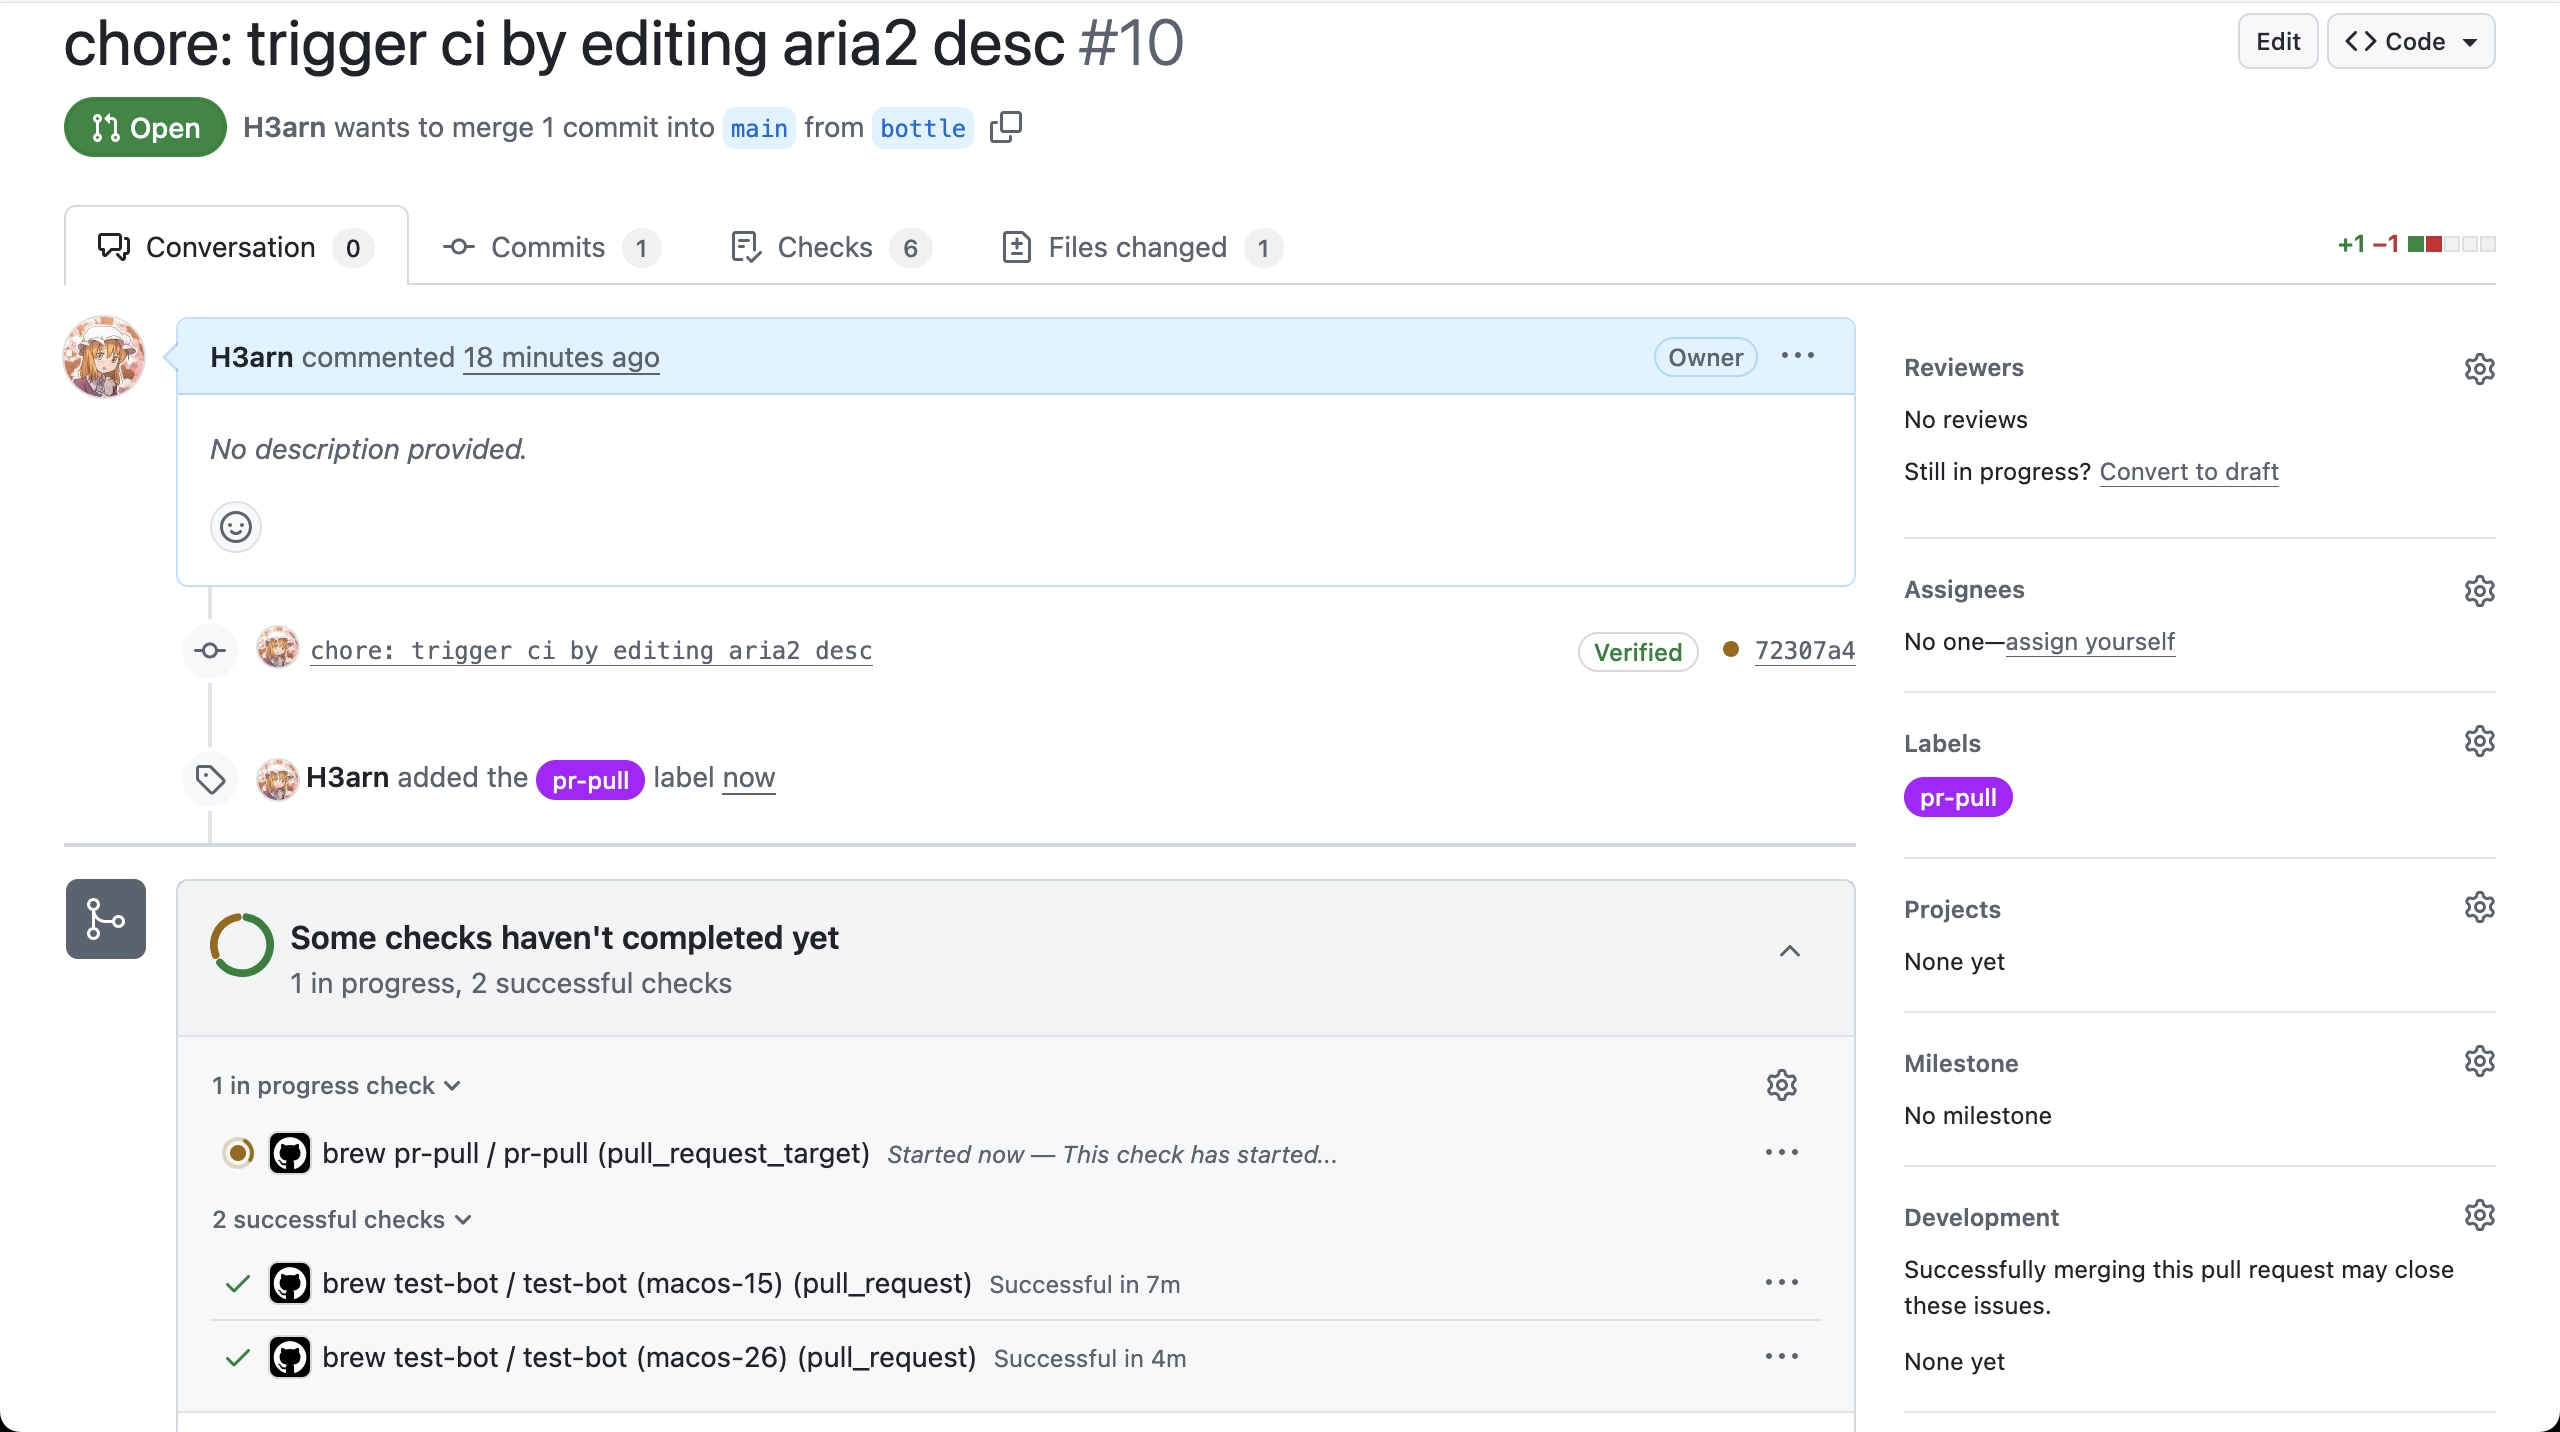Click the Edit title button
This screenshot has height=1432, width=2560.
tap(2277, 42)
